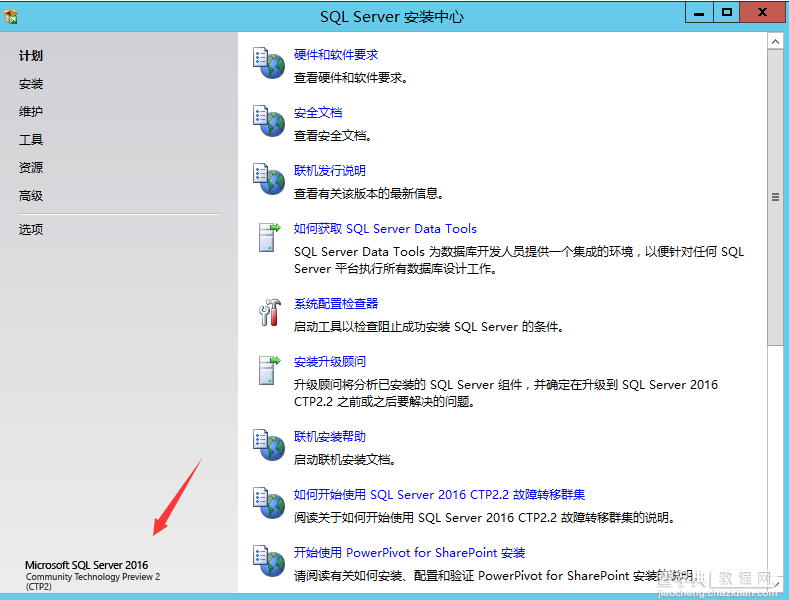
Task: Click description text 查看硬件和软件要求。
Action: click(x=351, y=78)
